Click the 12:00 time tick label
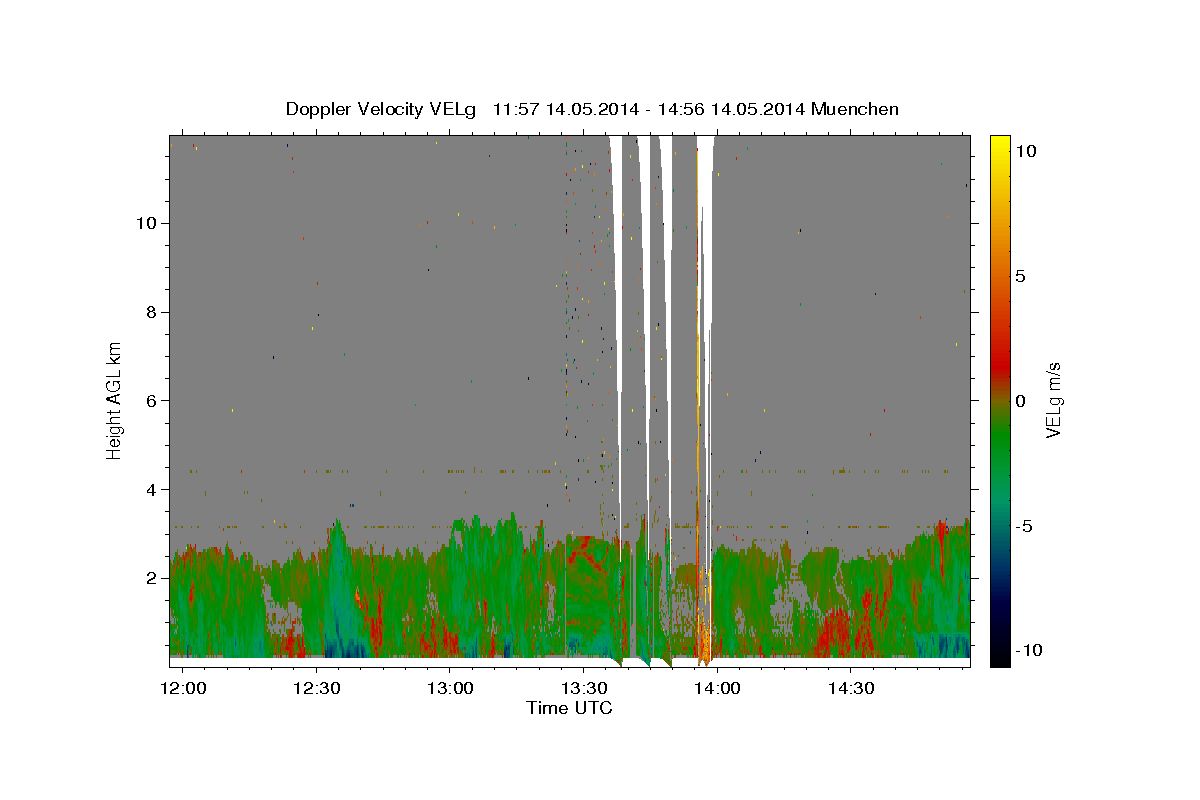The image size is (1200, 800). (184, 688)
